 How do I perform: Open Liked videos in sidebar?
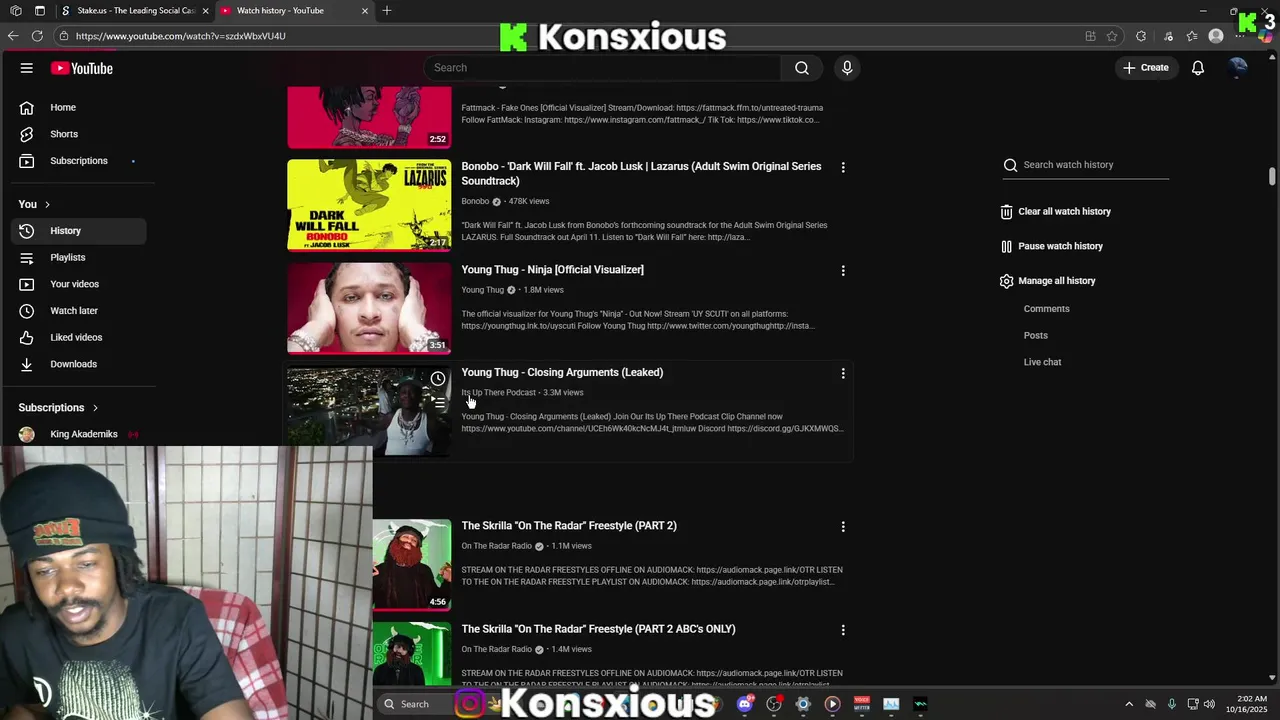79,337
